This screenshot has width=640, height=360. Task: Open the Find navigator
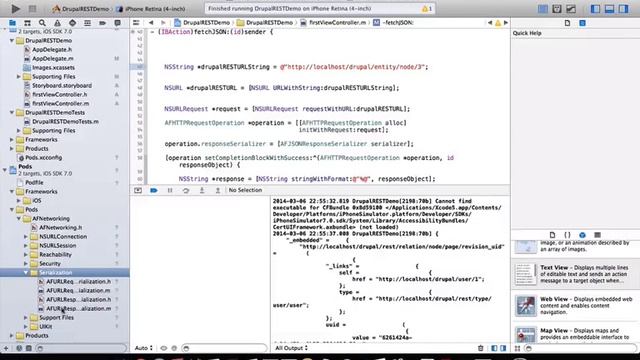coord(42,23)
